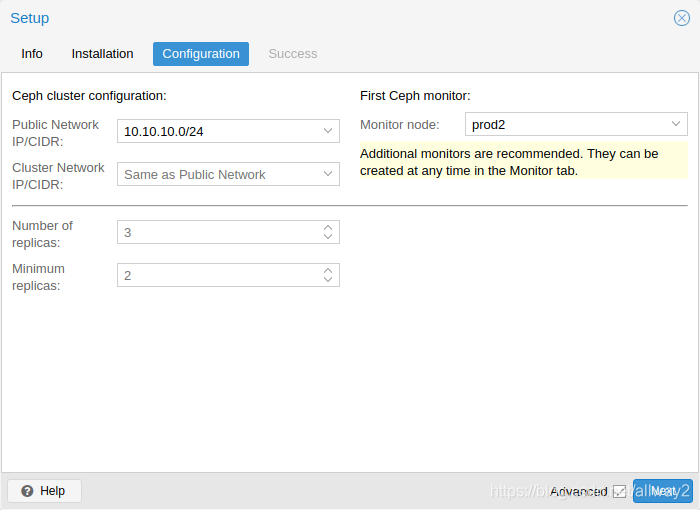Screen dimensions: 700x510
Task: Click the disabled Success tab
Action: coord(293,54)
